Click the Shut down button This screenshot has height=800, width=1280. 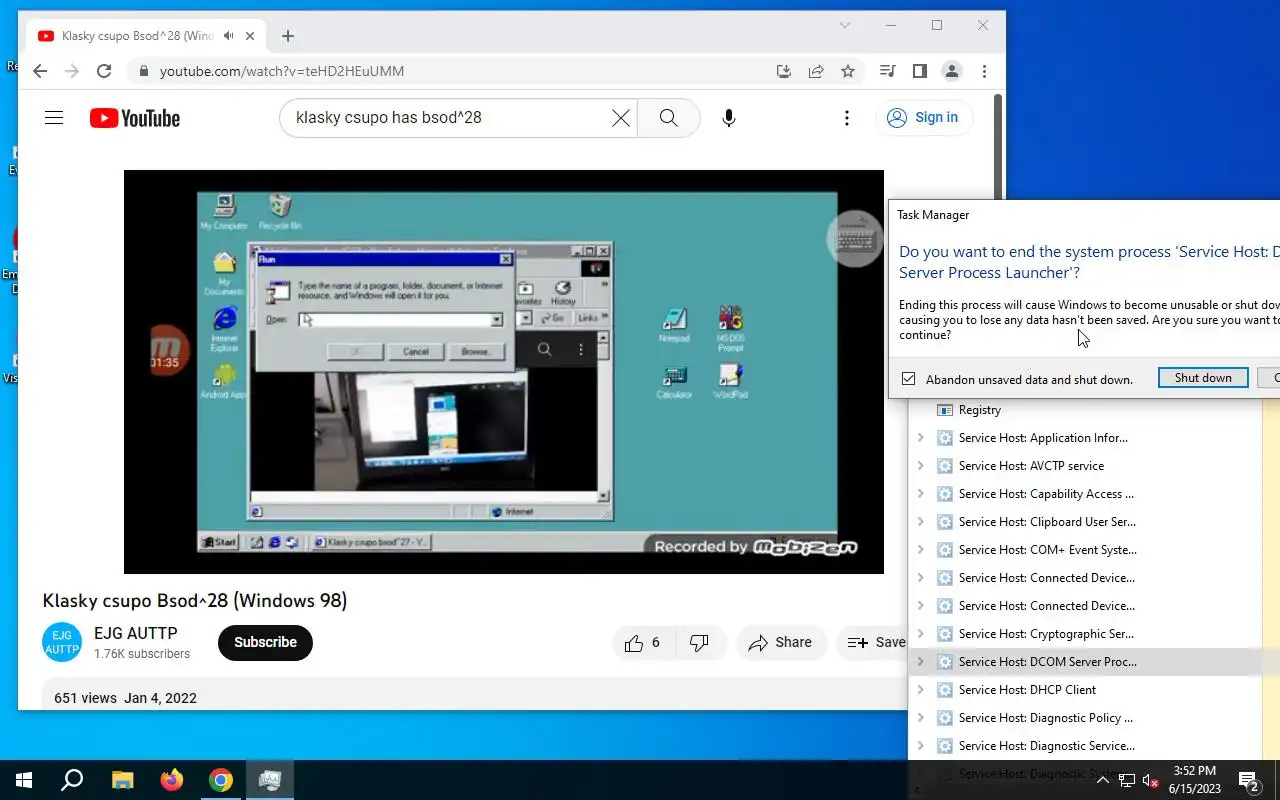point(1203,378)
